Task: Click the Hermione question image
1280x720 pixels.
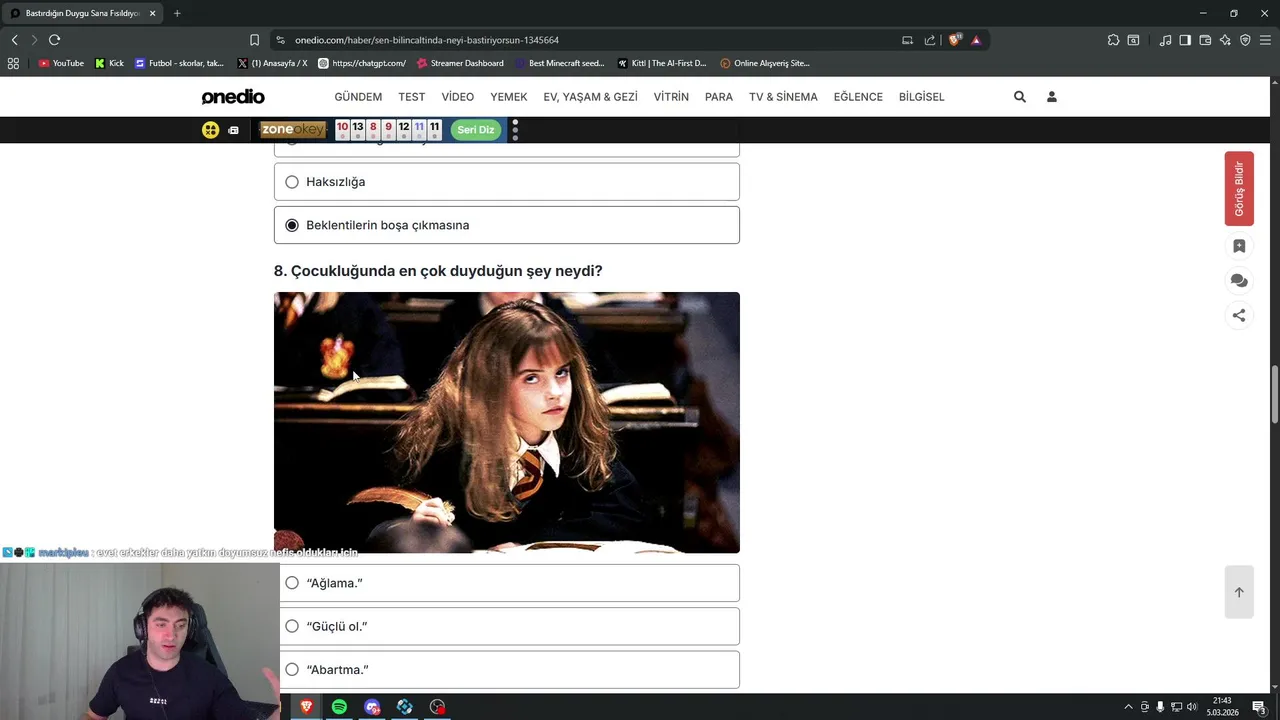Action: 507,422
